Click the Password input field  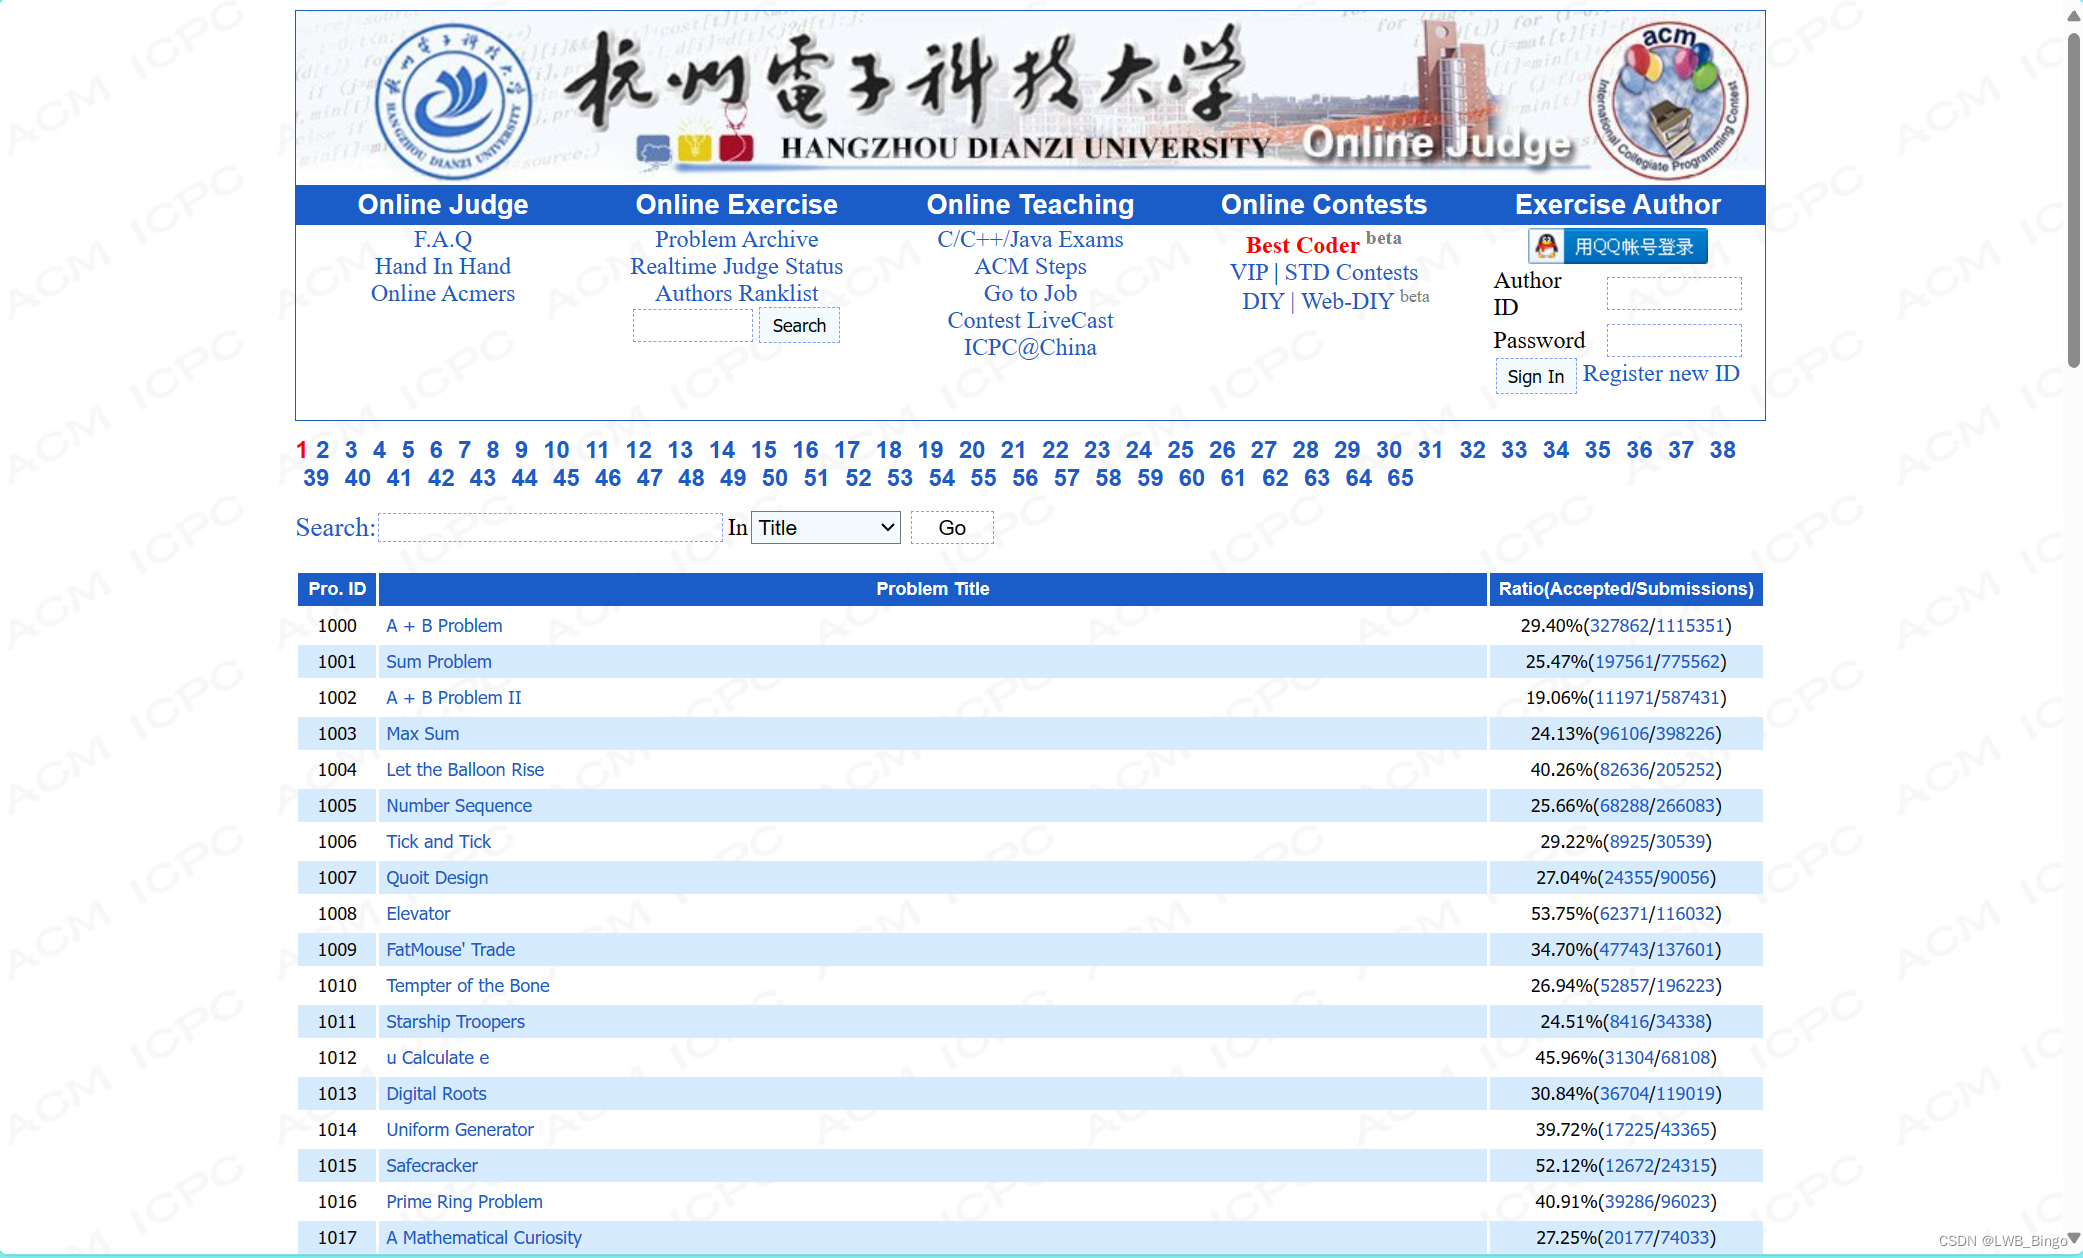tap(1673, 340)
